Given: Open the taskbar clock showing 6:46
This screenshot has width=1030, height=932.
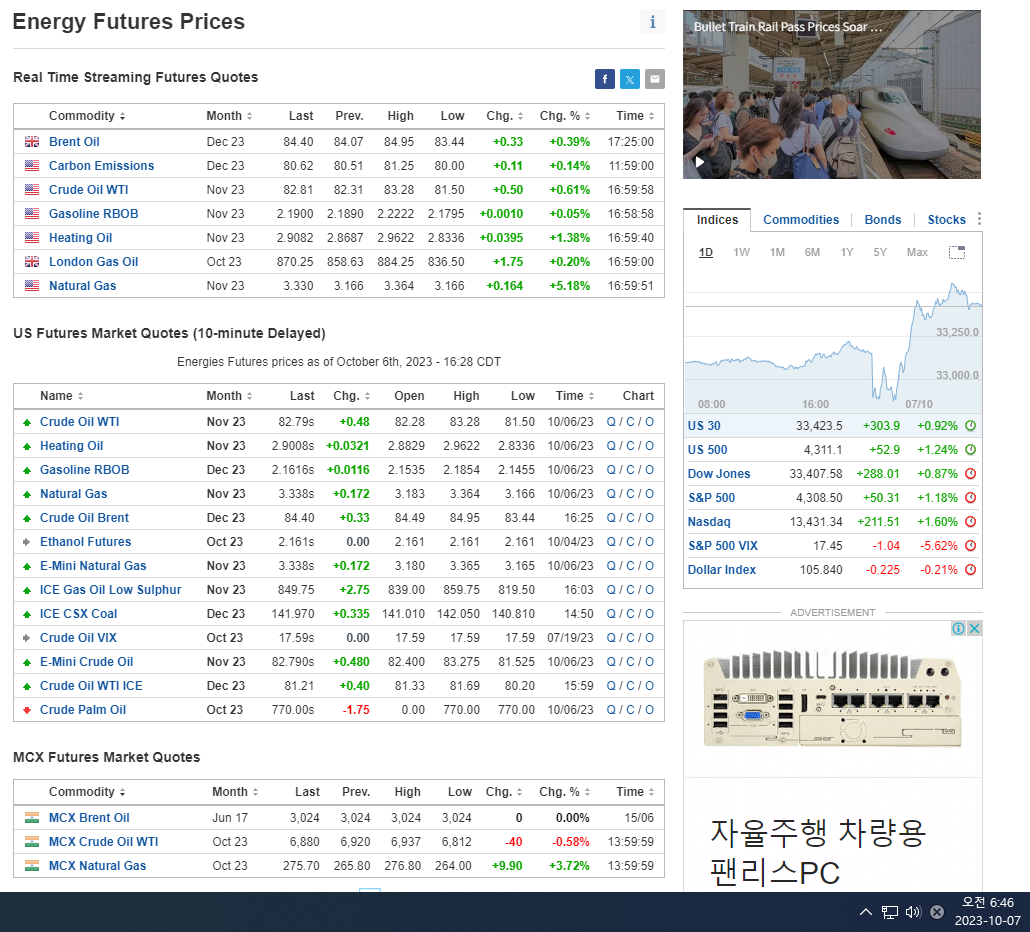Looking at the screenshot, I should (x=987, y=912).
